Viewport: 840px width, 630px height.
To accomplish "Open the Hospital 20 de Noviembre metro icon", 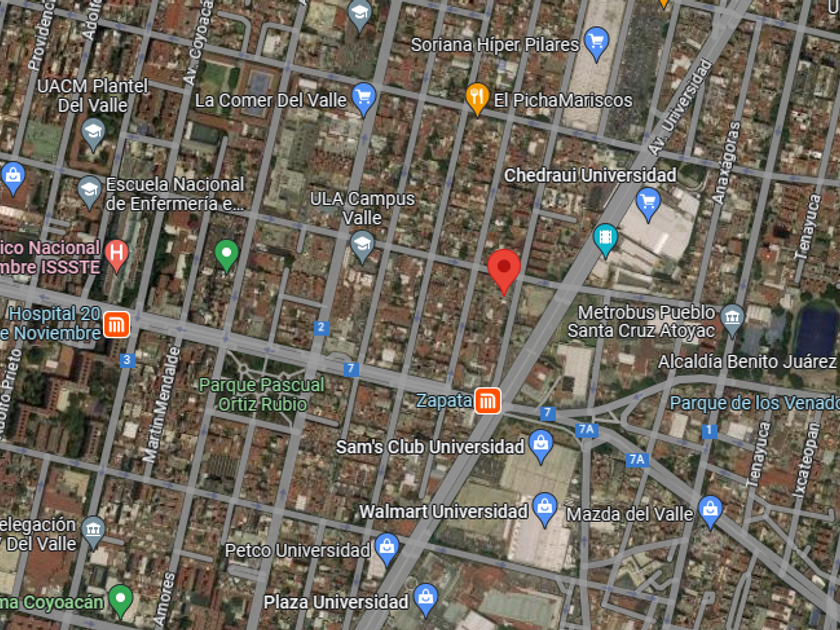I will [116, 325].
